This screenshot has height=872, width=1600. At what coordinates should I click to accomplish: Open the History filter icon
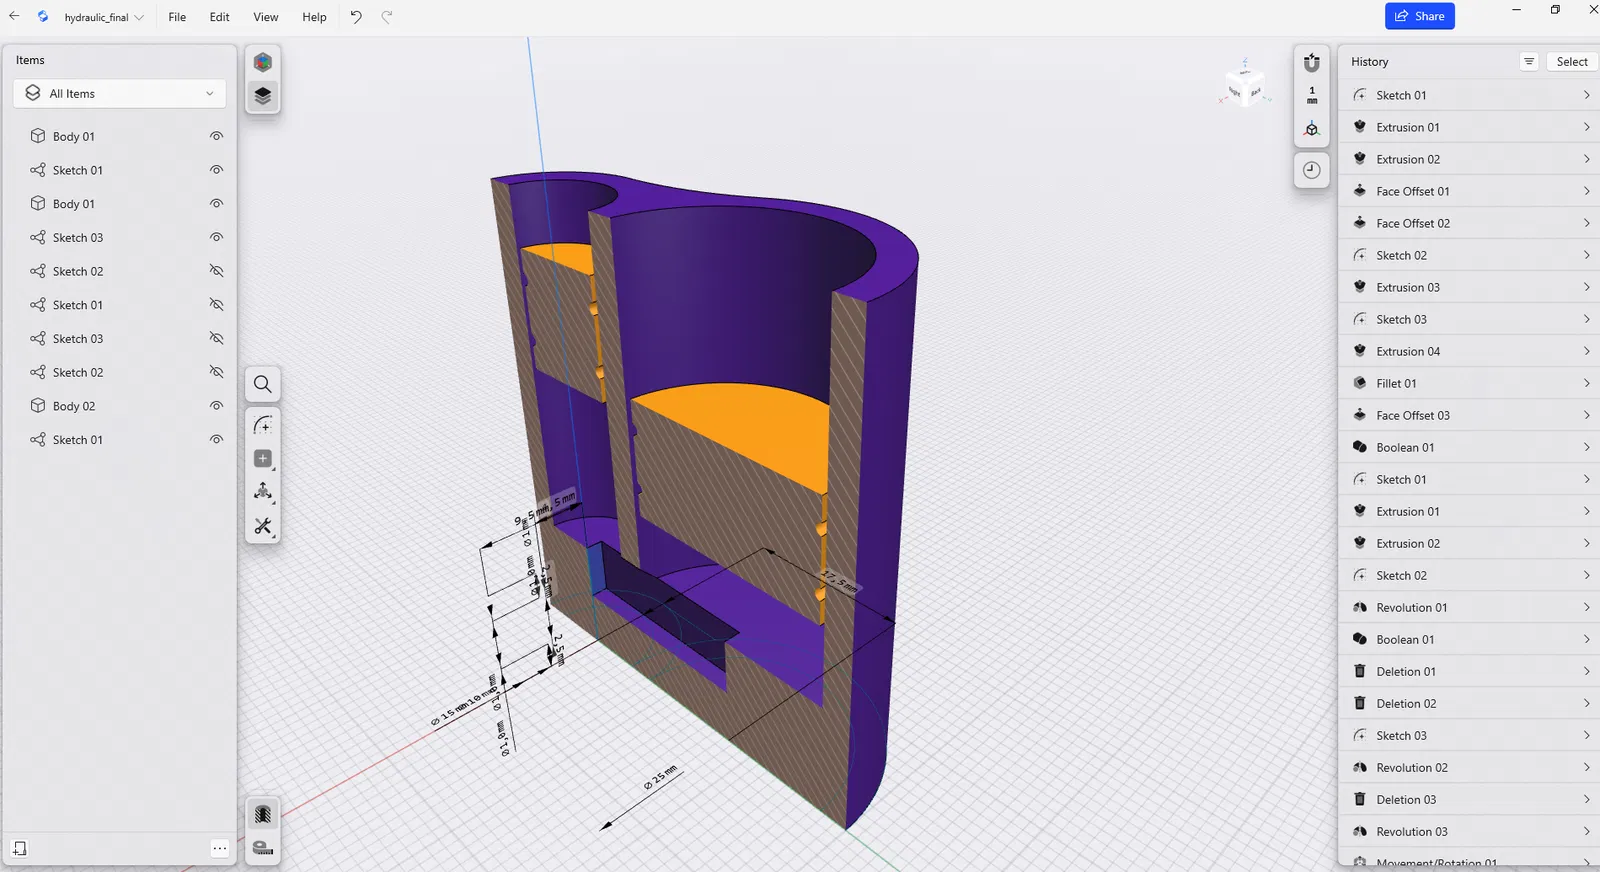pos(1529,61)
